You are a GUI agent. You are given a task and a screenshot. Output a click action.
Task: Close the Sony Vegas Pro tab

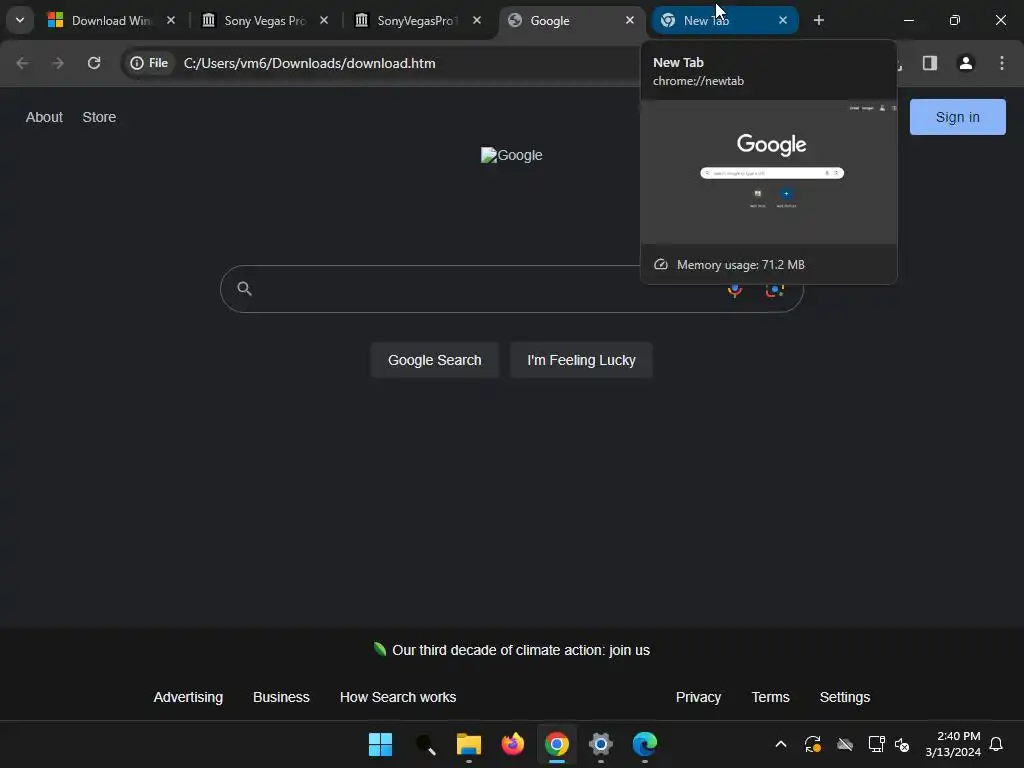click(x=324, y=20)
